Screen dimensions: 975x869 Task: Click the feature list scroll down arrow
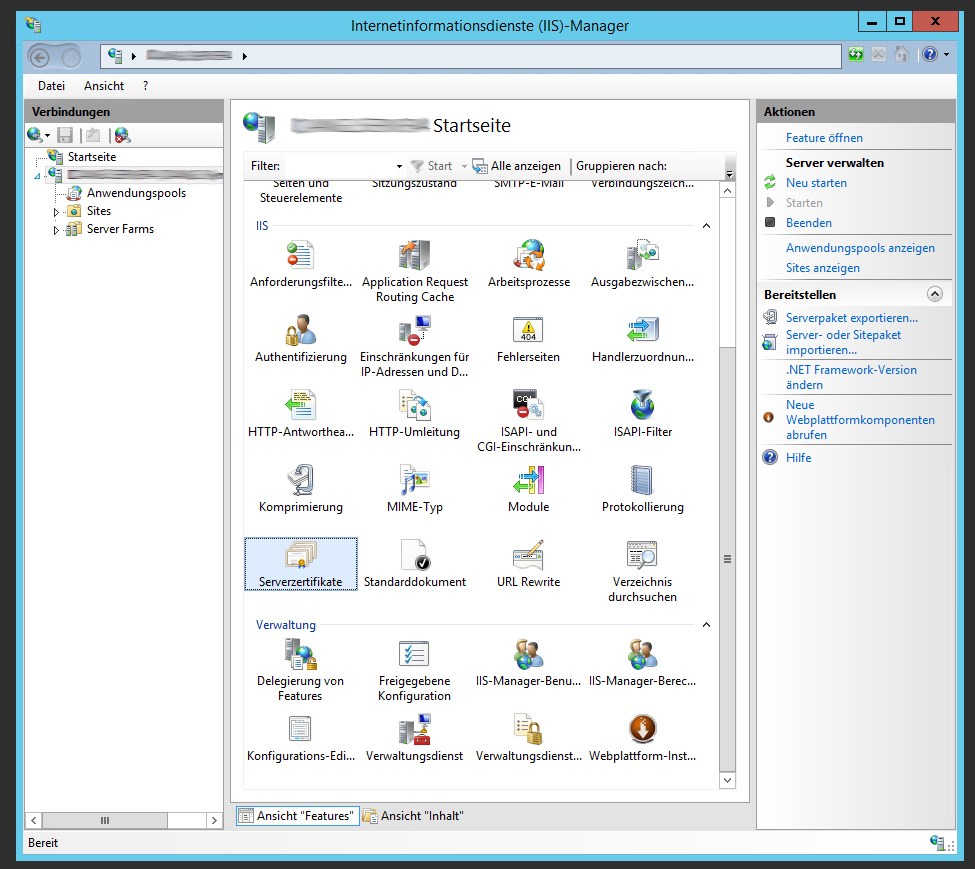[x=727, y=780]
